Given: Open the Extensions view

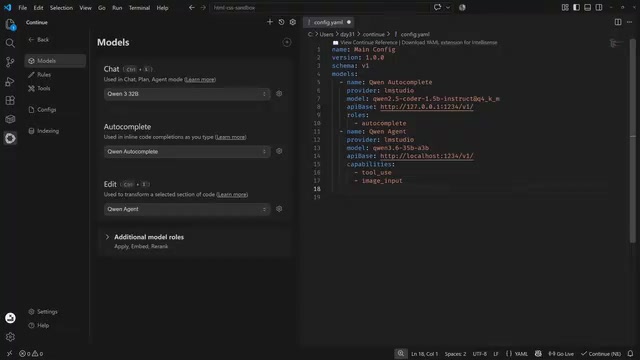Looking at the screenshot, I should point(10,100).
